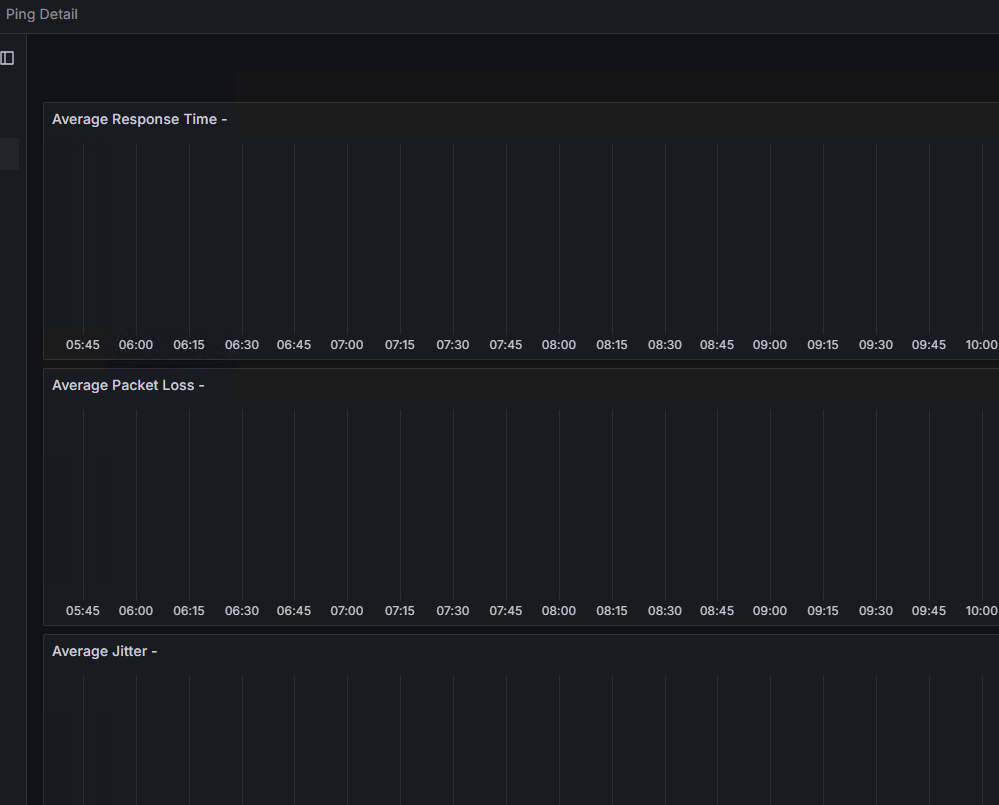Click 06:30 on Average Response Time axis
Image resolution: width=999 pixels, height=805 pixels.
[242, 345]
